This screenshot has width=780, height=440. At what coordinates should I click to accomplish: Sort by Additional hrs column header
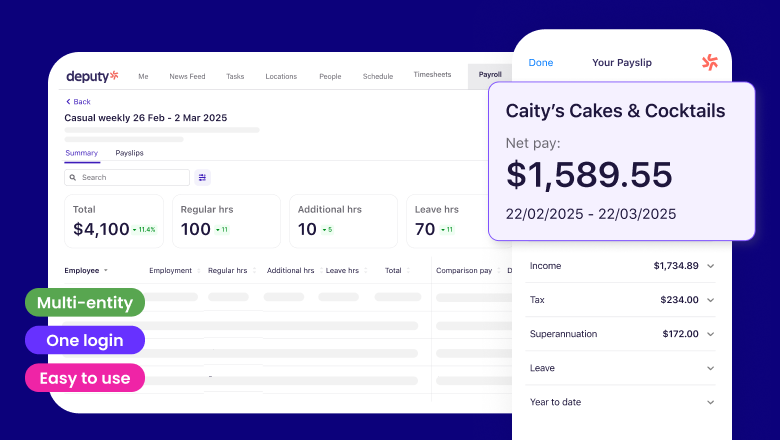coord(294,270)
